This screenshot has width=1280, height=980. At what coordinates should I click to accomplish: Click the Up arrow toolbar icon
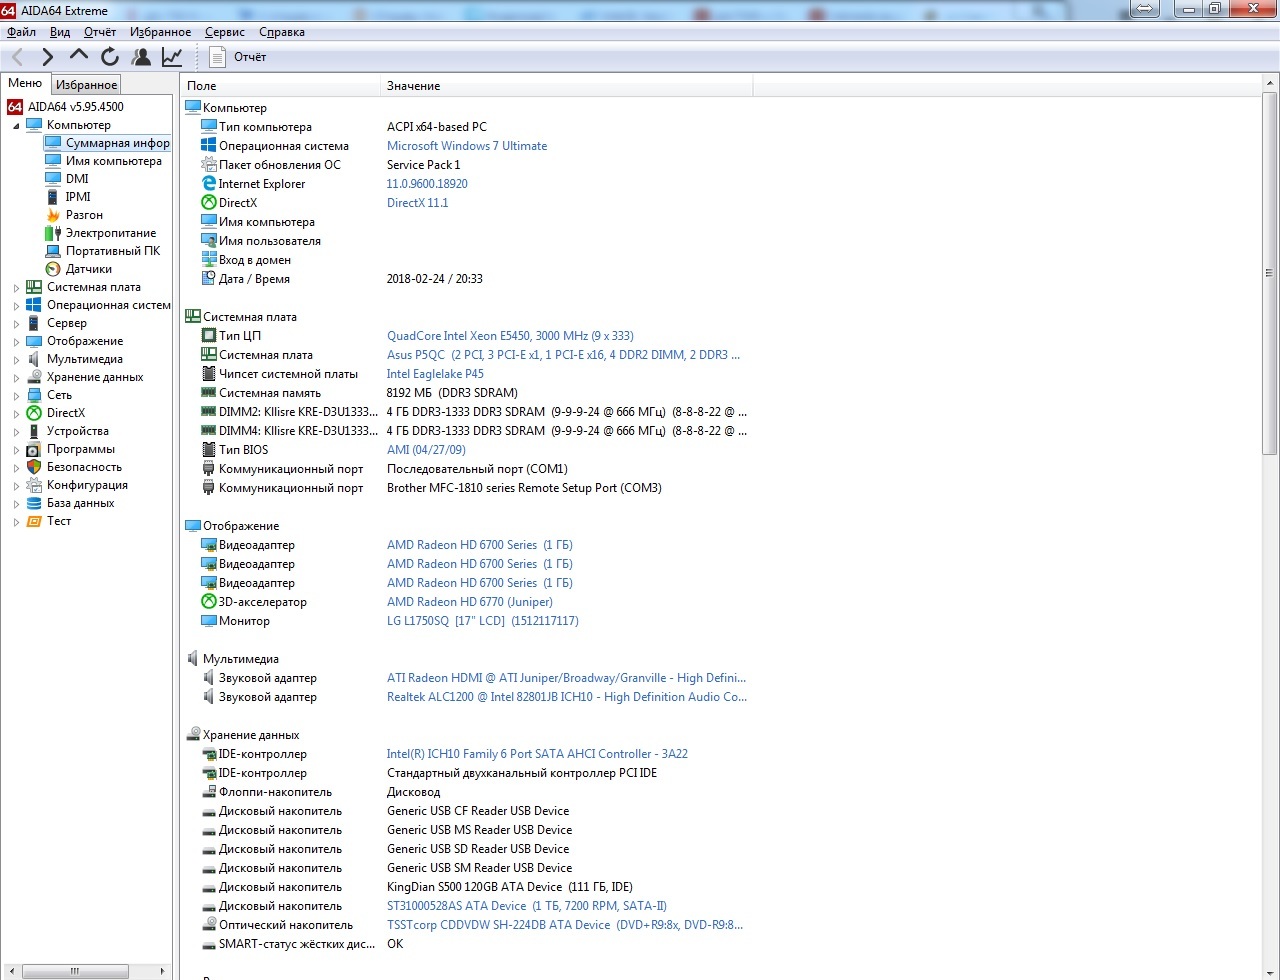point(79,56)
